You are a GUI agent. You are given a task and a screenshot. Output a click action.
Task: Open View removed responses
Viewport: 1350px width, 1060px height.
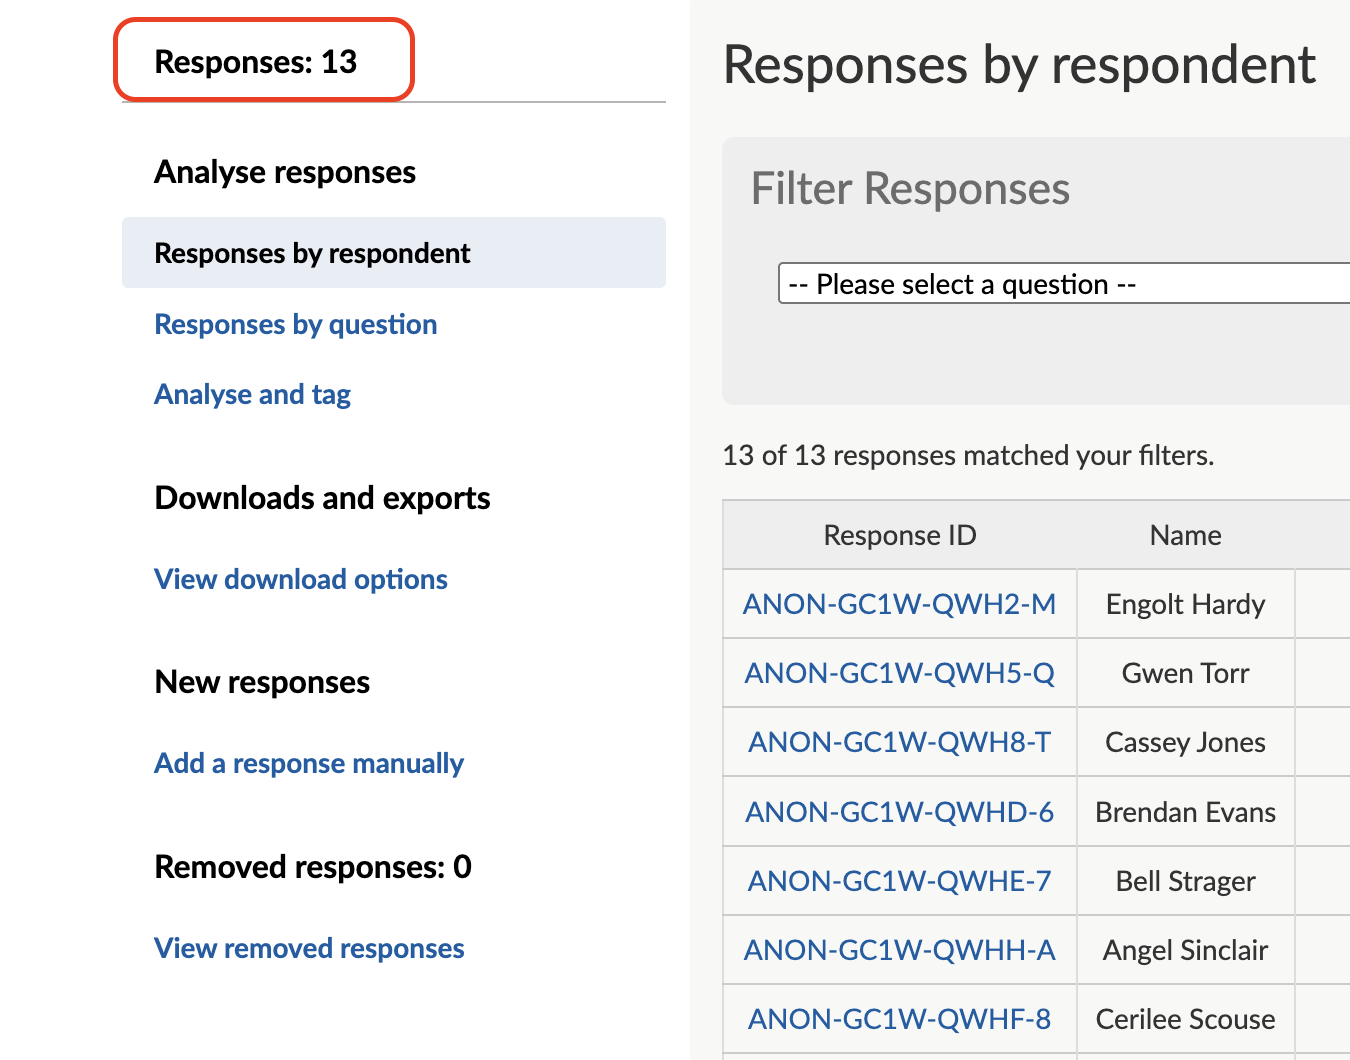310,948
